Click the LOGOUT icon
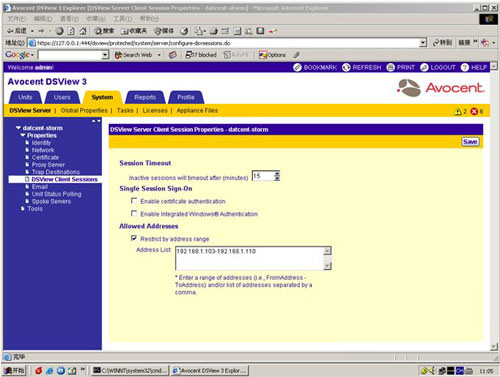Viewport: 500px width, 377px height. point(424,67)
